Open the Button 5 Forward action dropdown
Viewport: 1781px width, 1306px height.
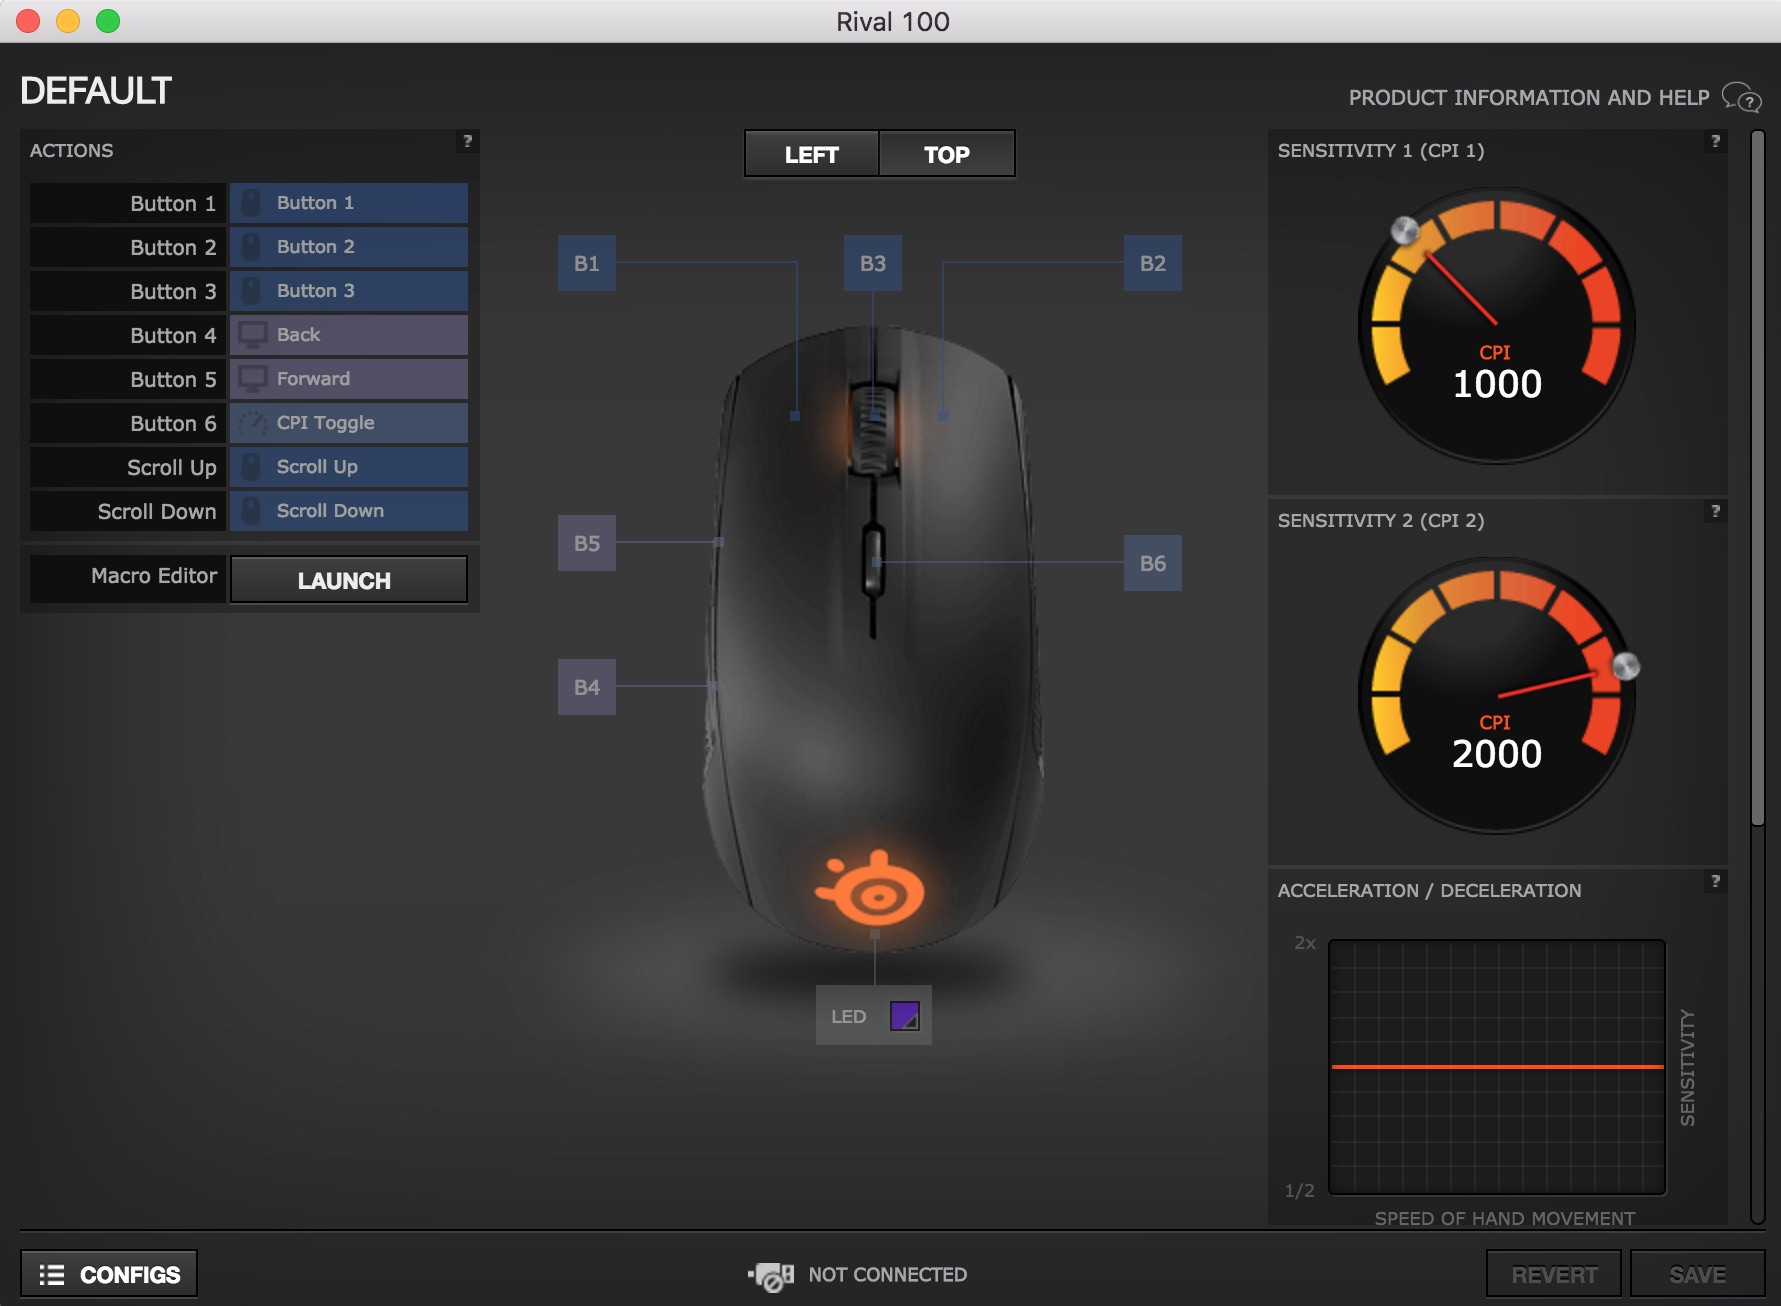tap(349, 379)
